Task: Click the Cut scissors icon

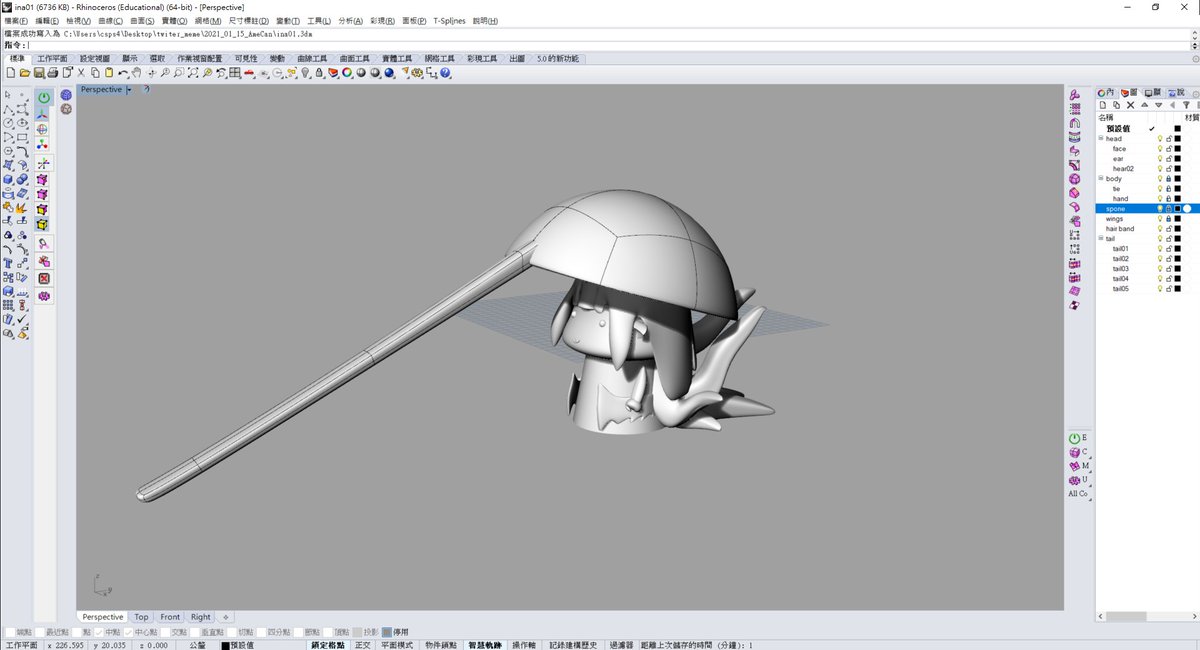Action: [x=81, y=73]
